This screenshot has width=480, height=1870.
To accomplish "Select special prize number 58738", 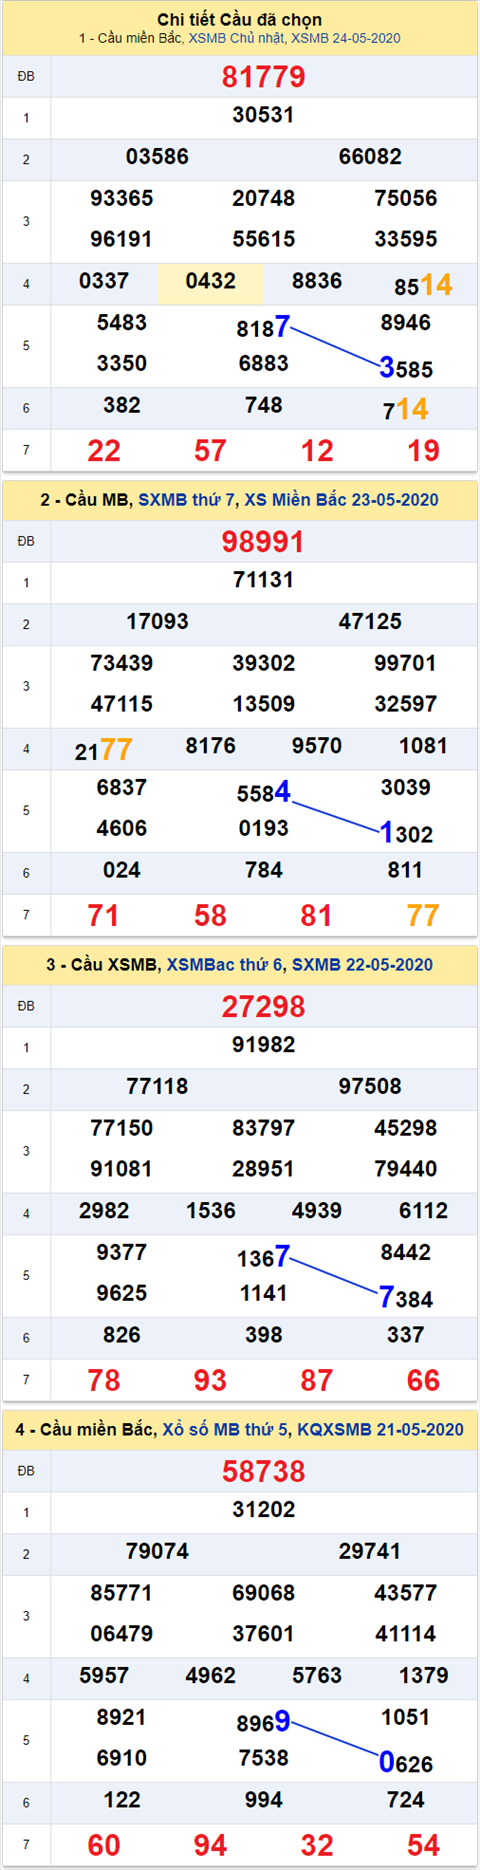I will click(x=264, y=1472).
